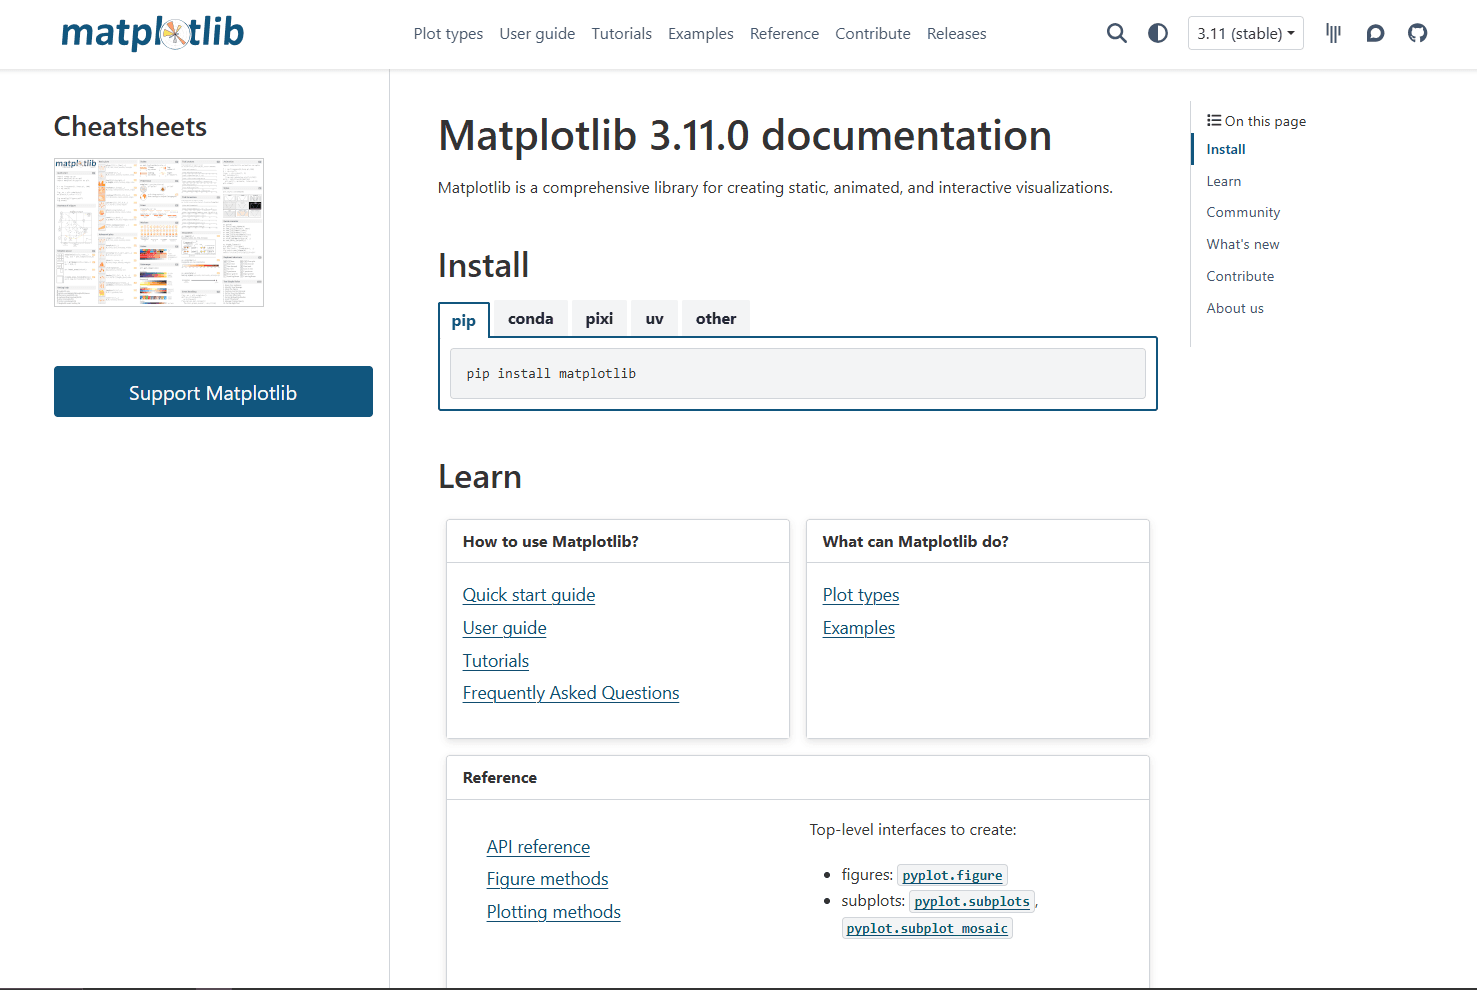Open the Quick start guide link
This screenshot has height=990, width=1477.
tap(529, 595)
